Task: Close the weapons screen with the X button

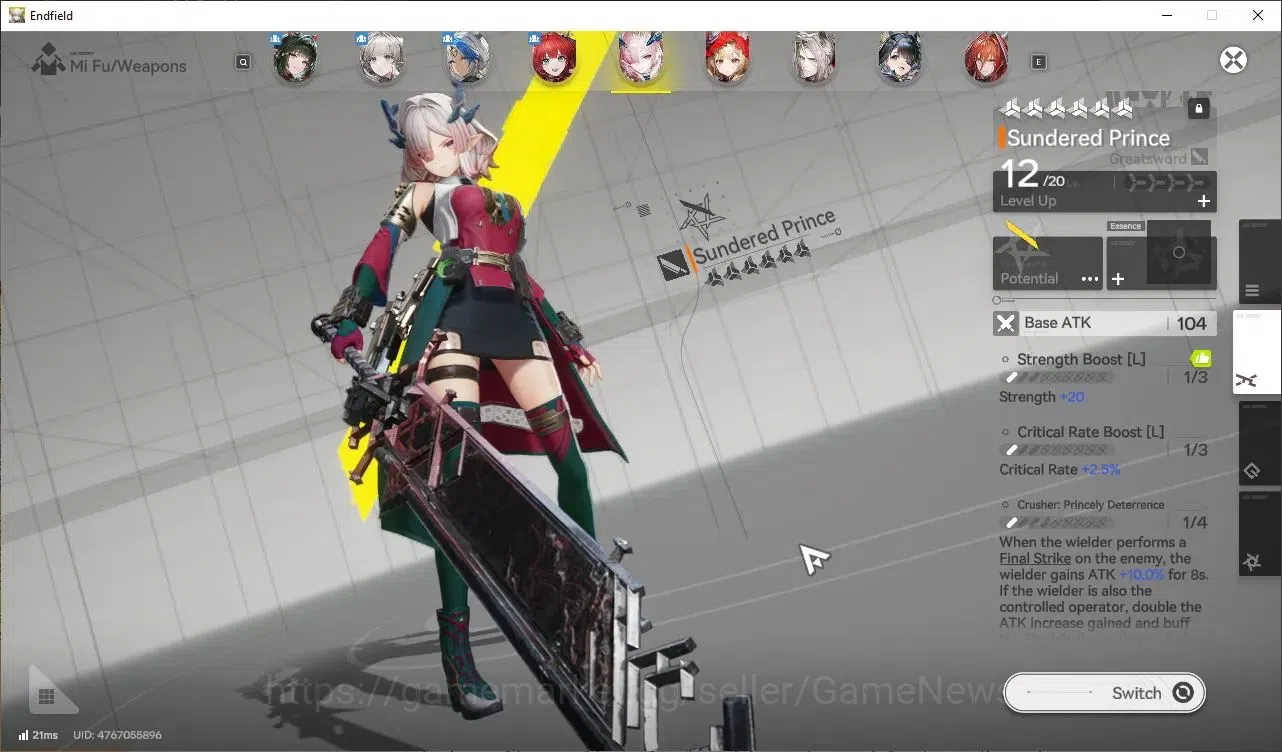Action: [x=1234, y=60]
